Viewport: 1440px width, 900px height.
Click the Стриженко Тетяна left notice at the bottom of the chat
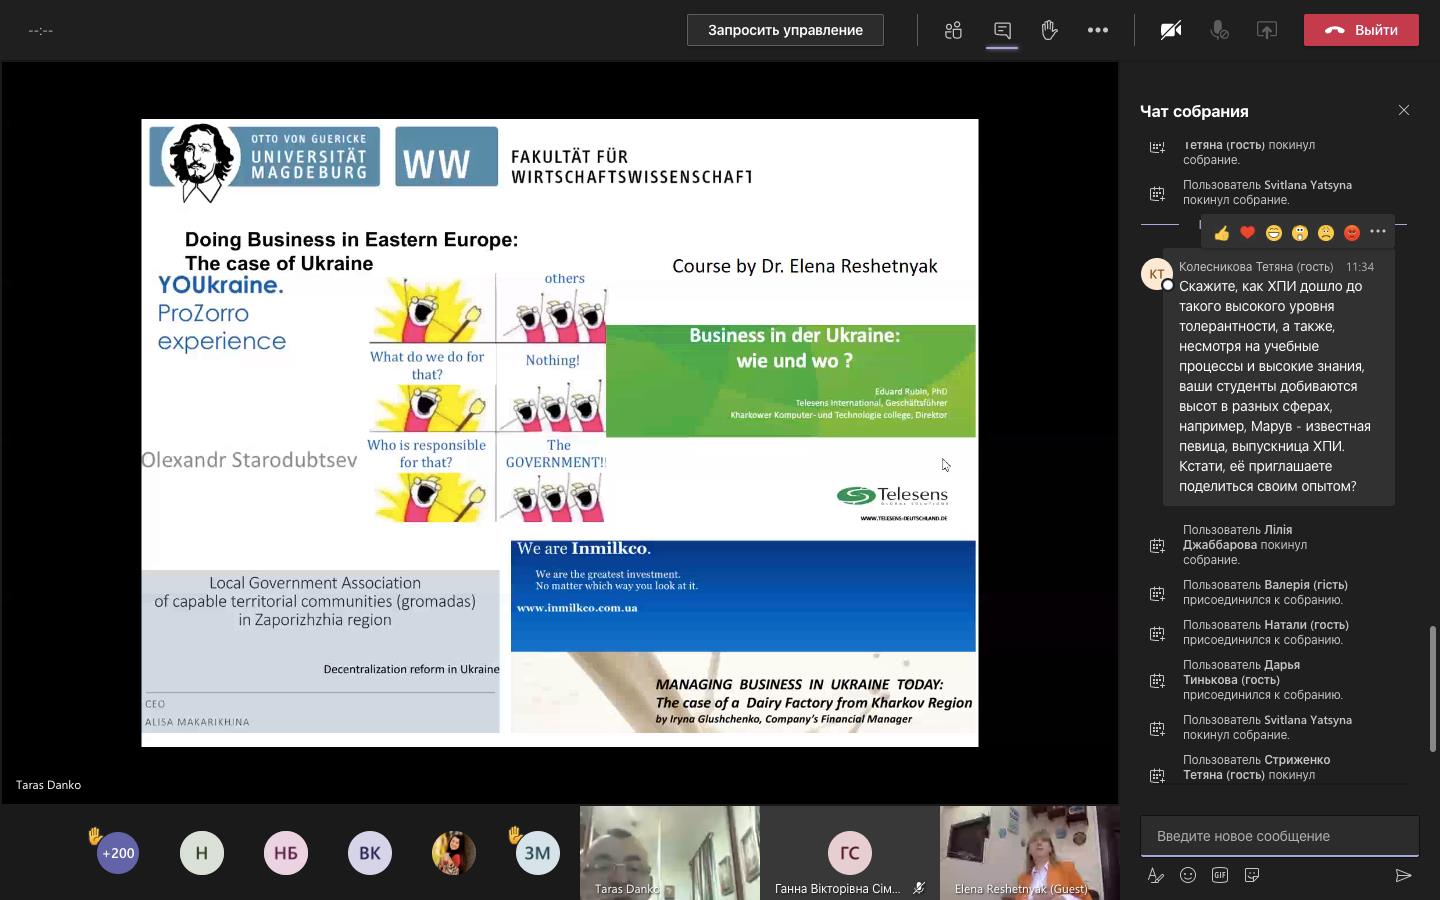coord(1256,768)
